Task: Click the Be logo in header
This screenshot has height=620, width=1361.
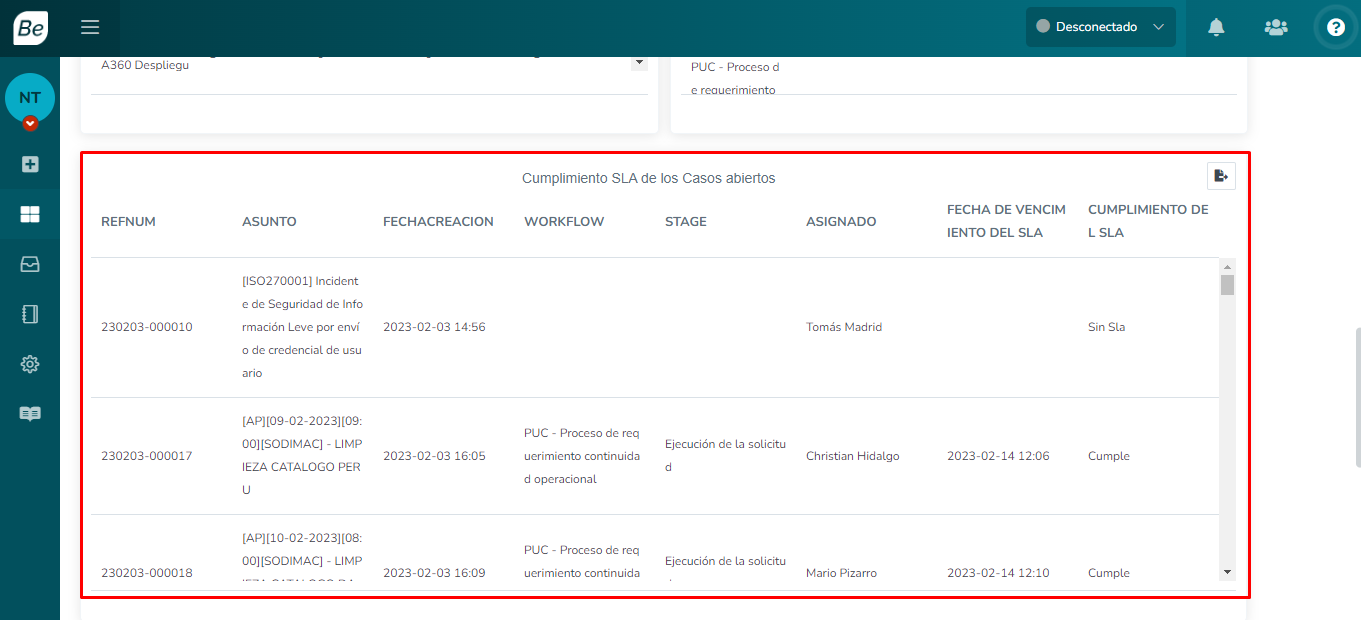Action: [x=30, y=28]
